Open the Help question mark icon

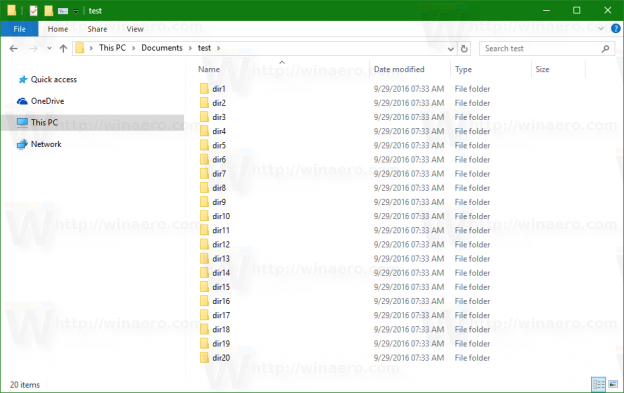coord(615,29)
